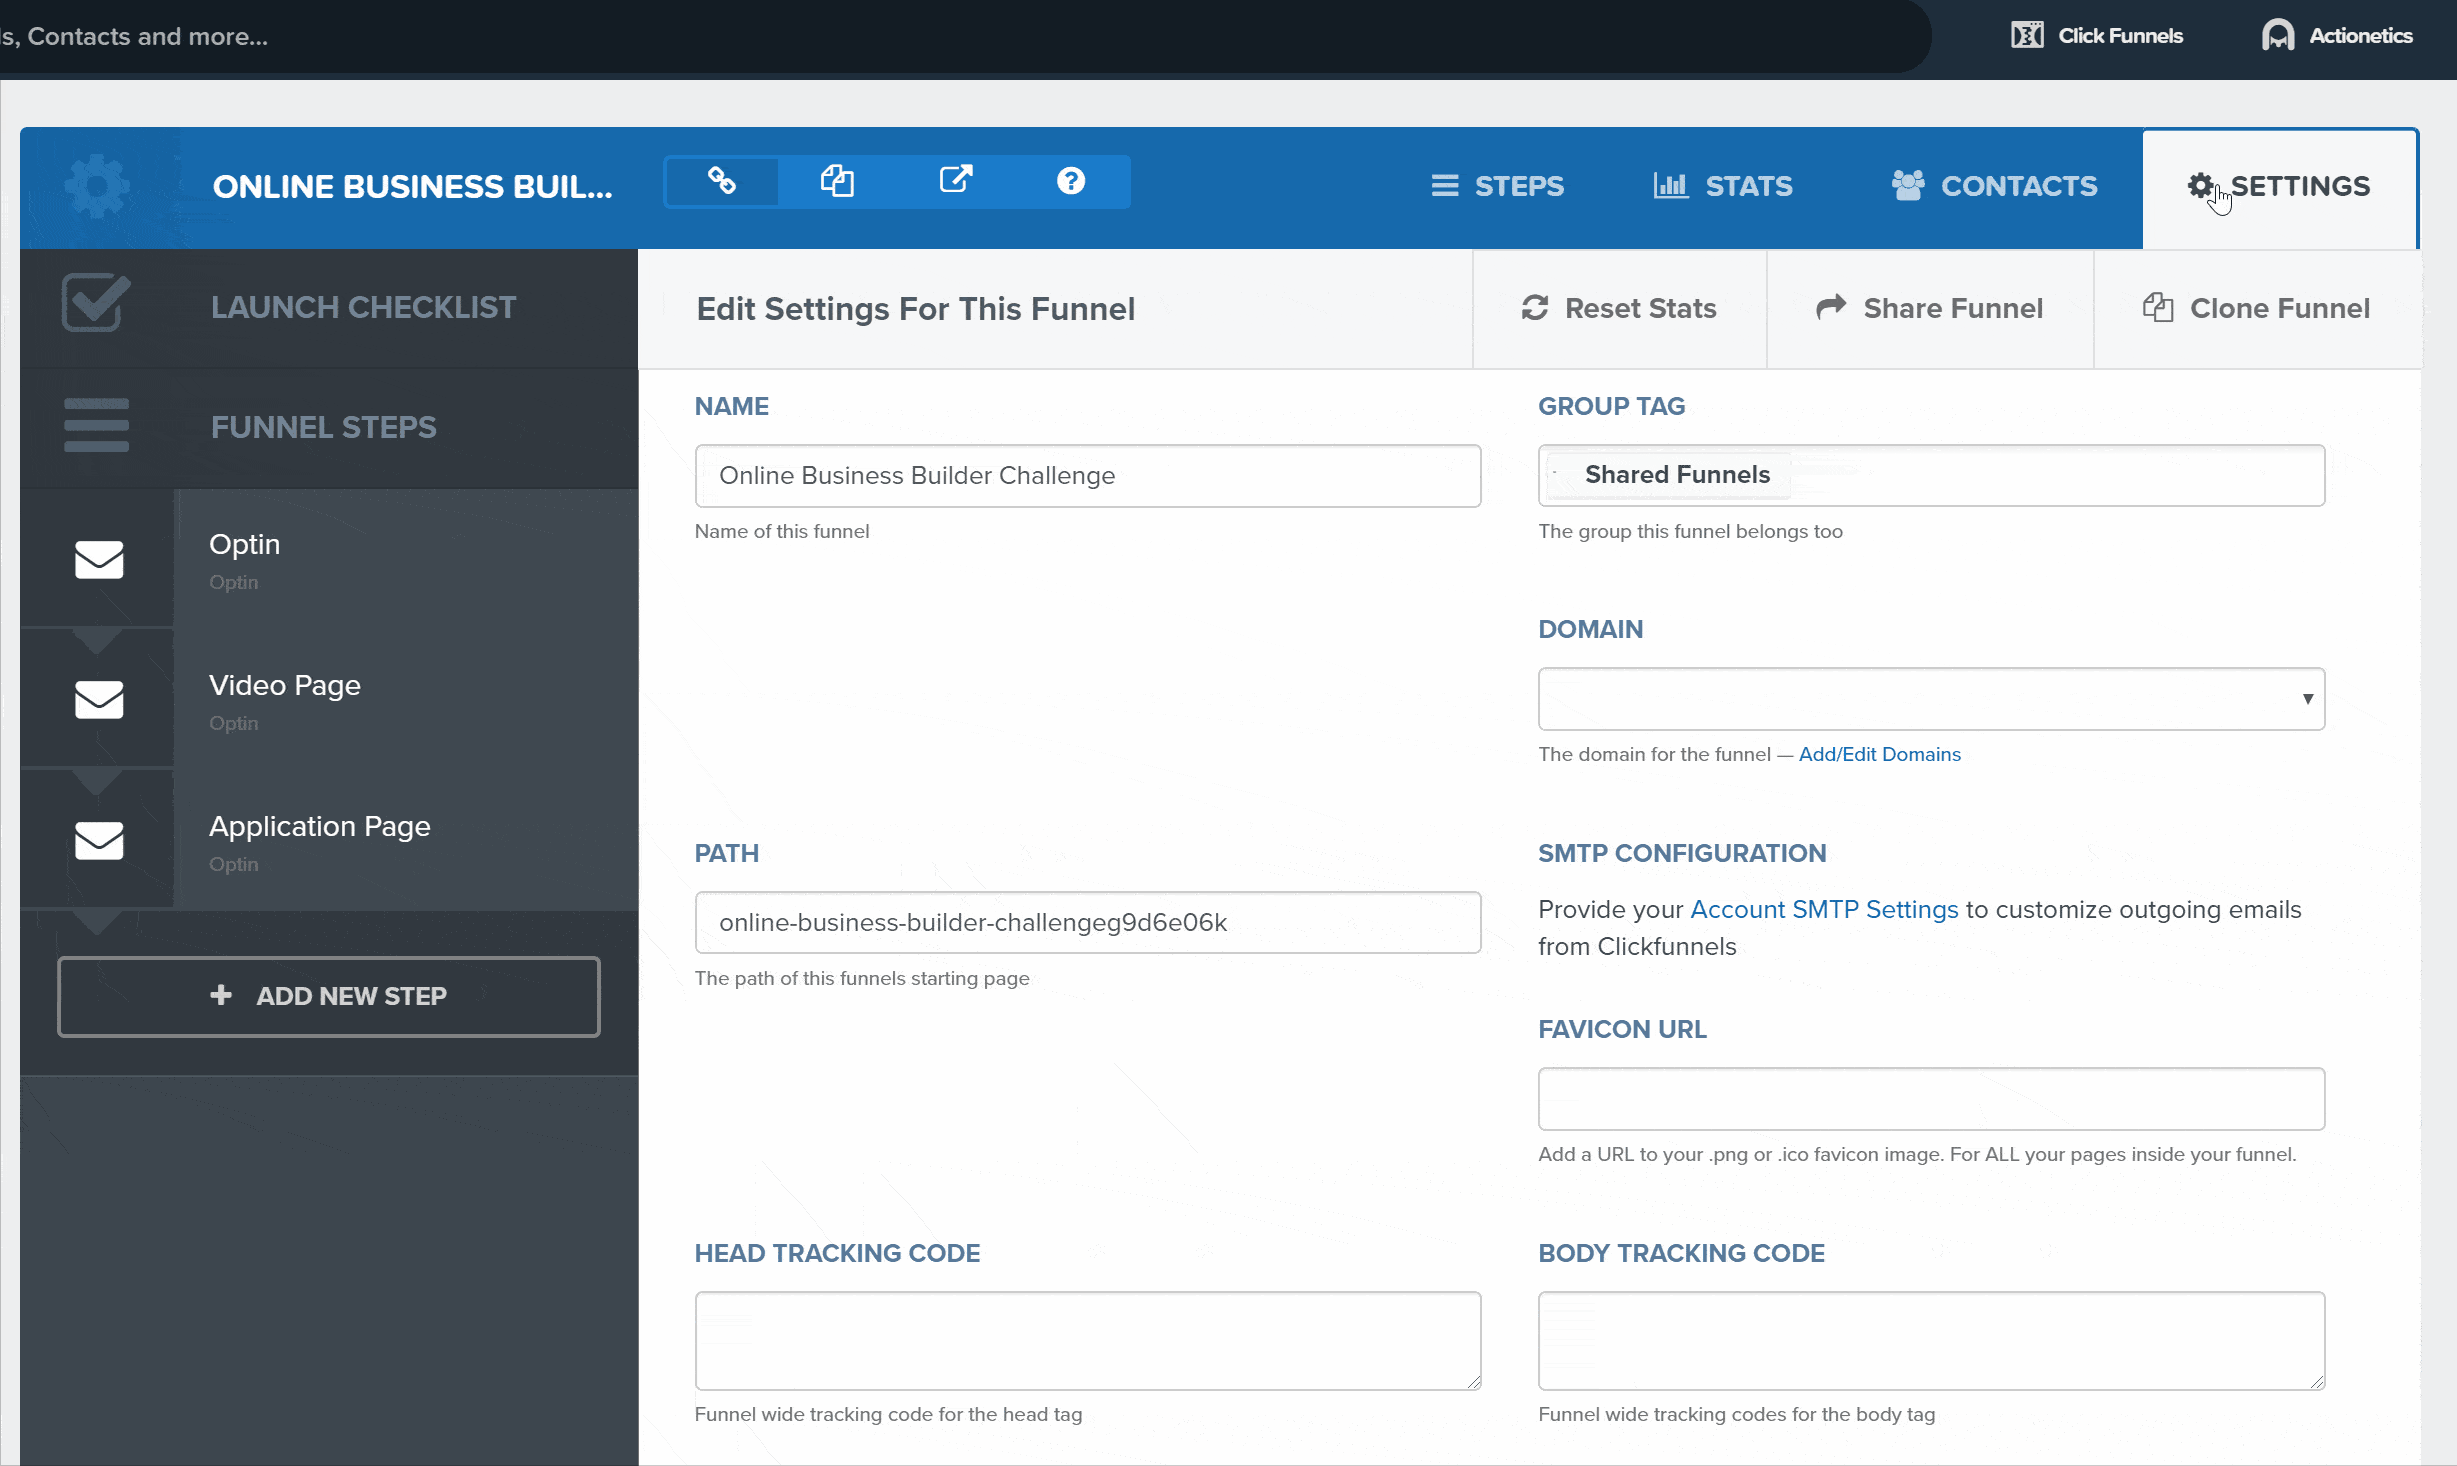Click the funnel URL link icon
This screenshot has width=2457, height=1466.
click(x=721, y=181)
